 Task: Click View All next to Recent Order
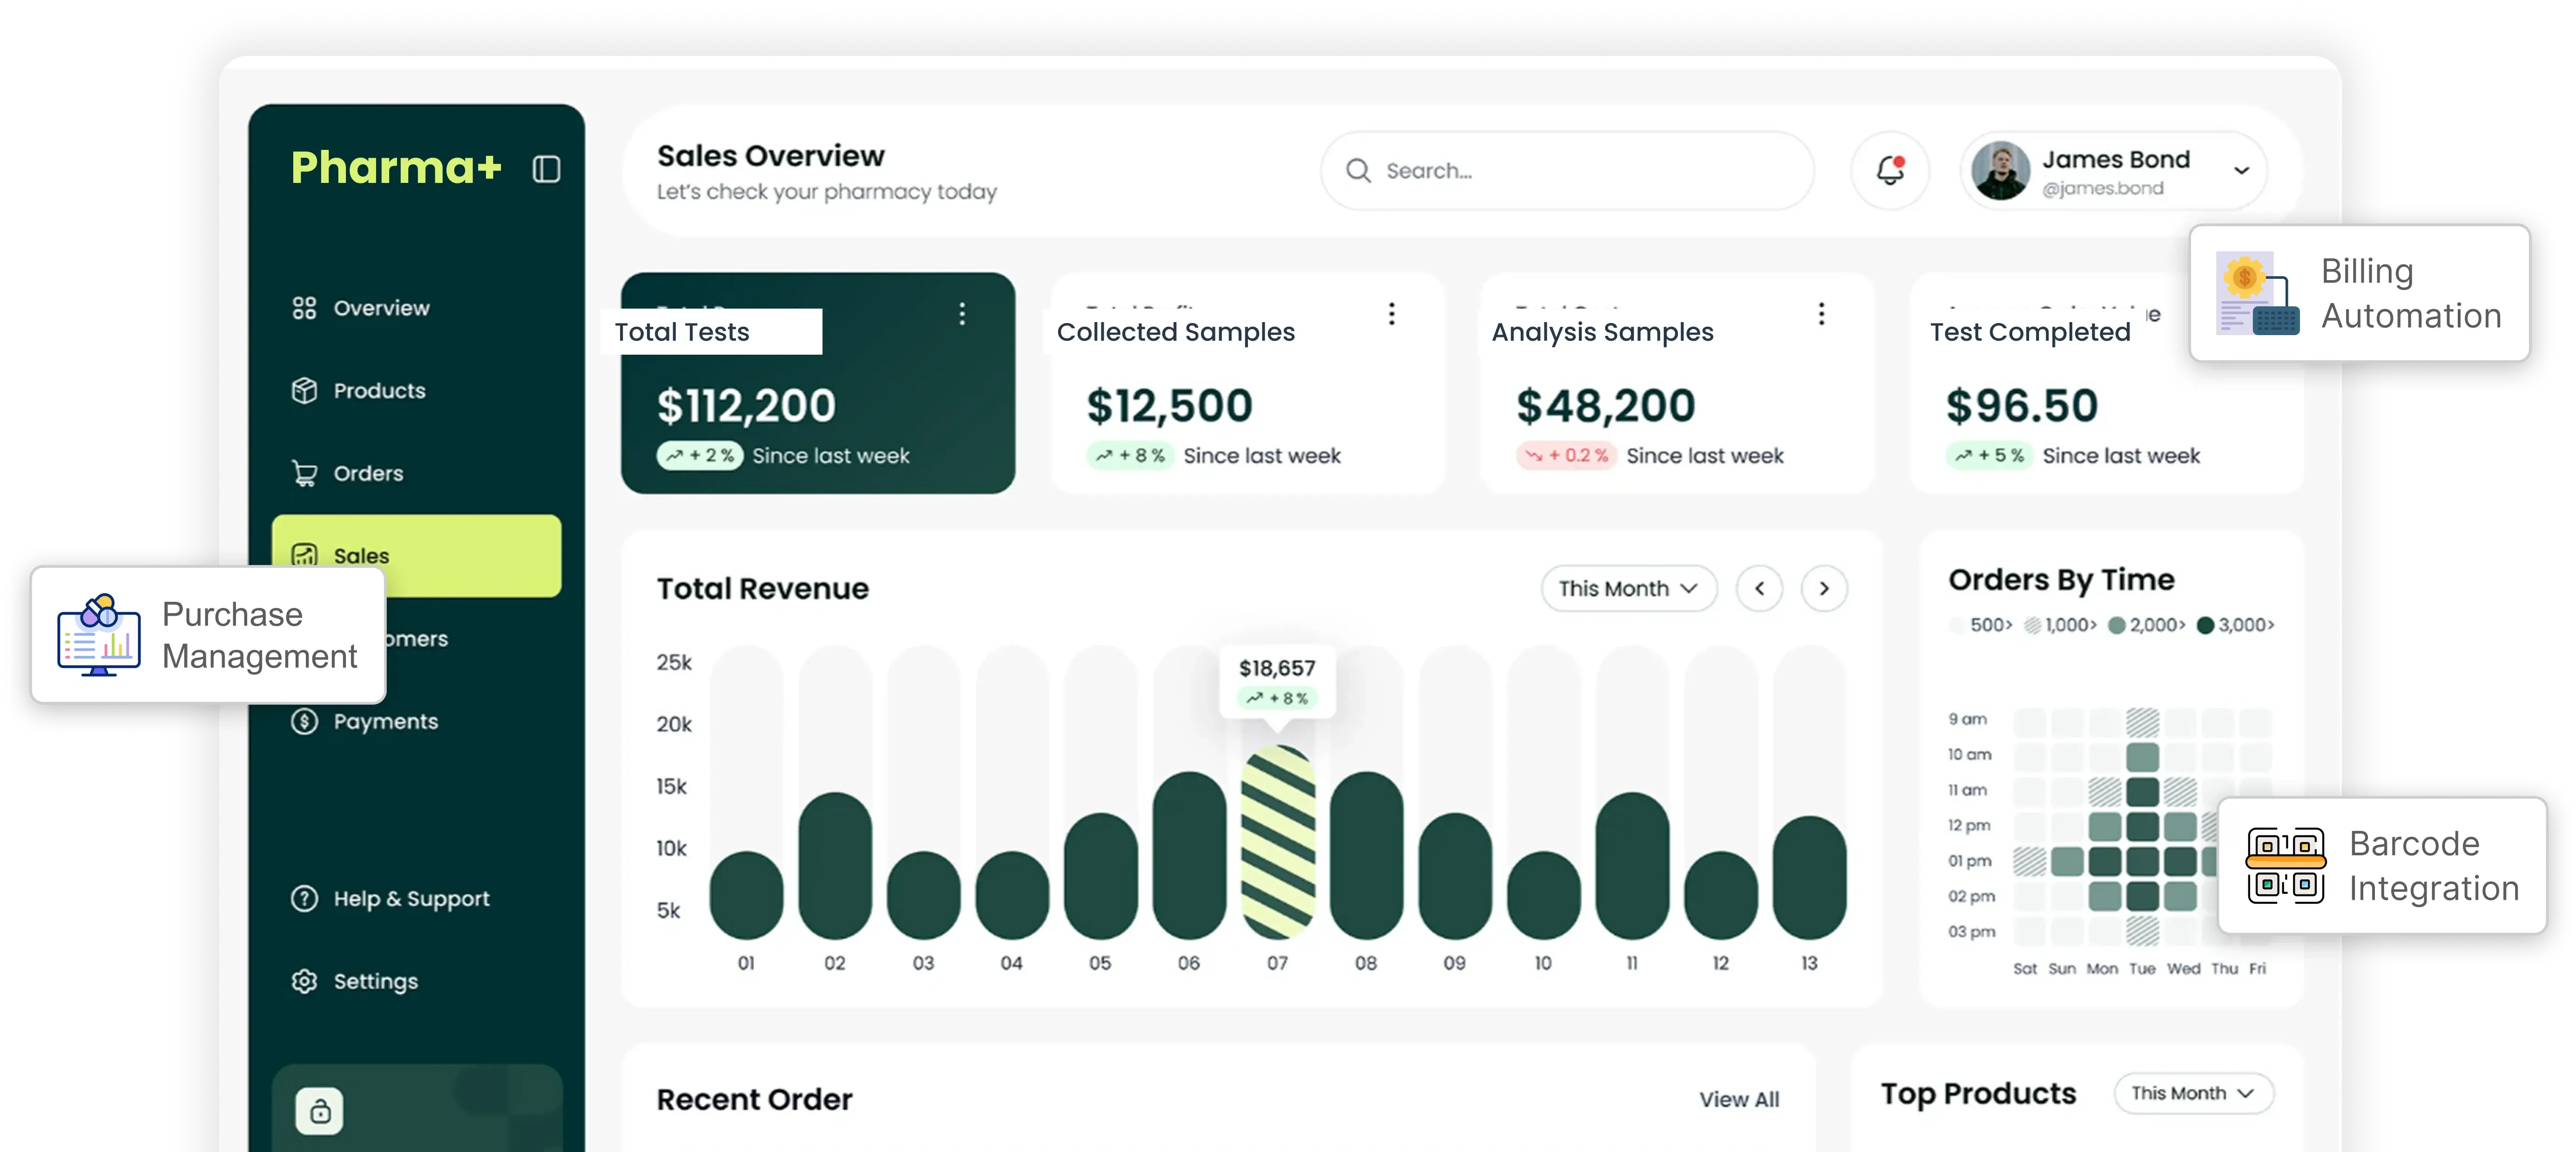point(1739,1099)
